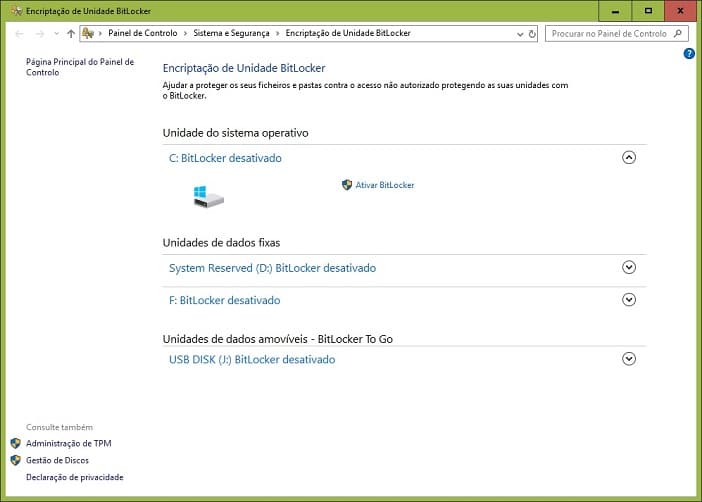
Task: Expand the System Reserved (D:) section chevron
Action: click(x=629, y=267)
